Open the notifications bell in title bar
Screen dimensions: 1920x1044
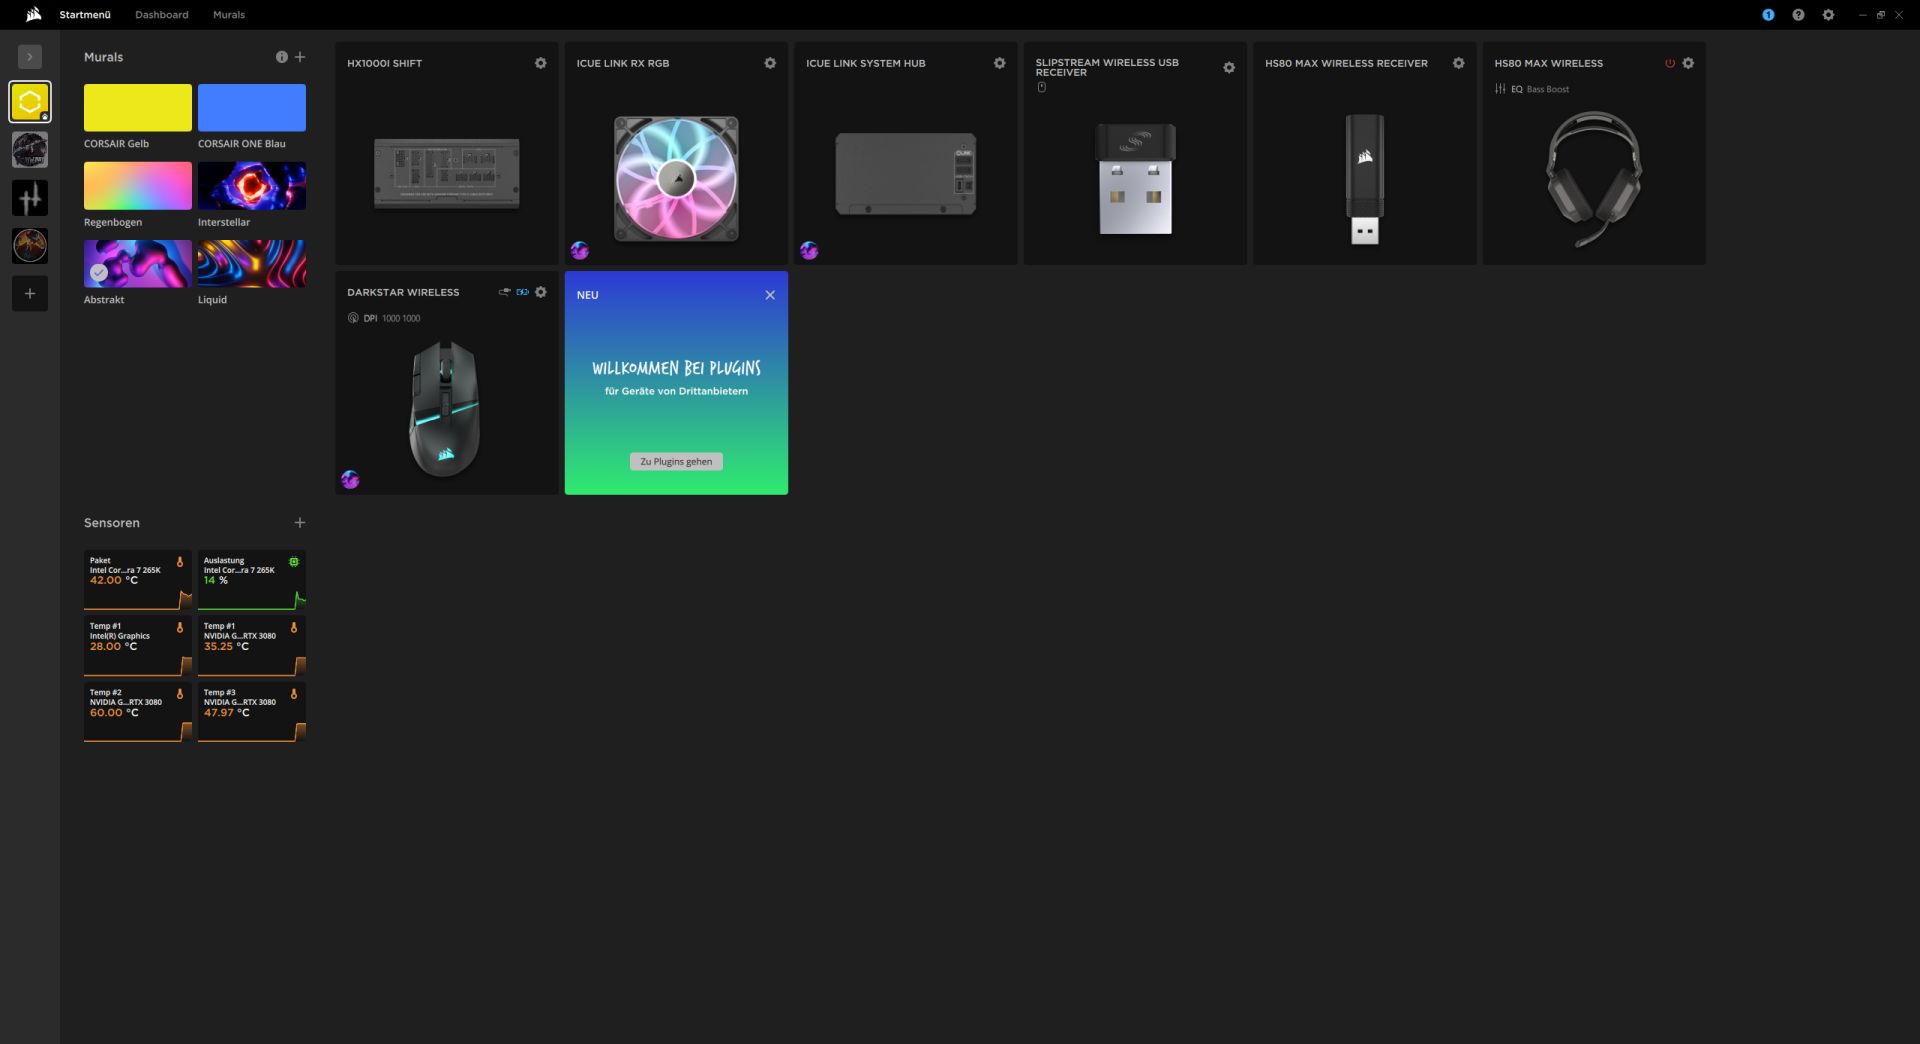click(1768, 15)
